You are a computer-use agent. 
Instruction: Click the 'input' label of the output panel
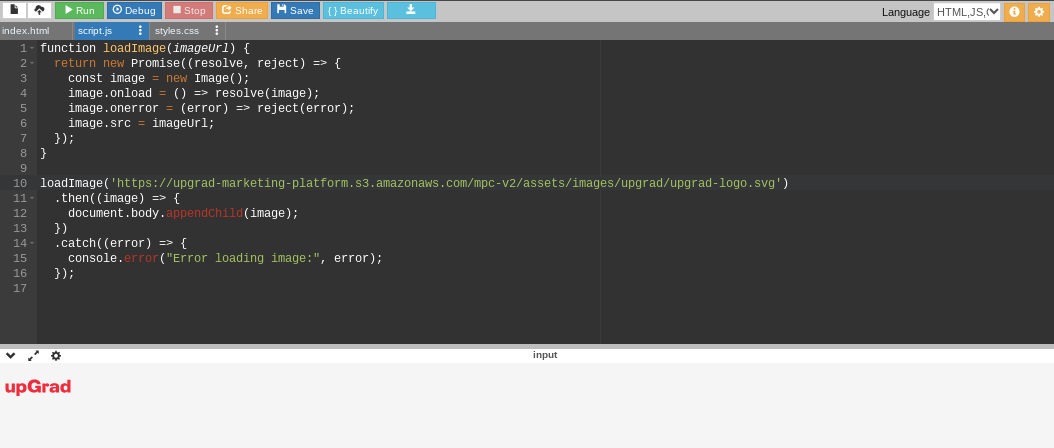point(545,355)
